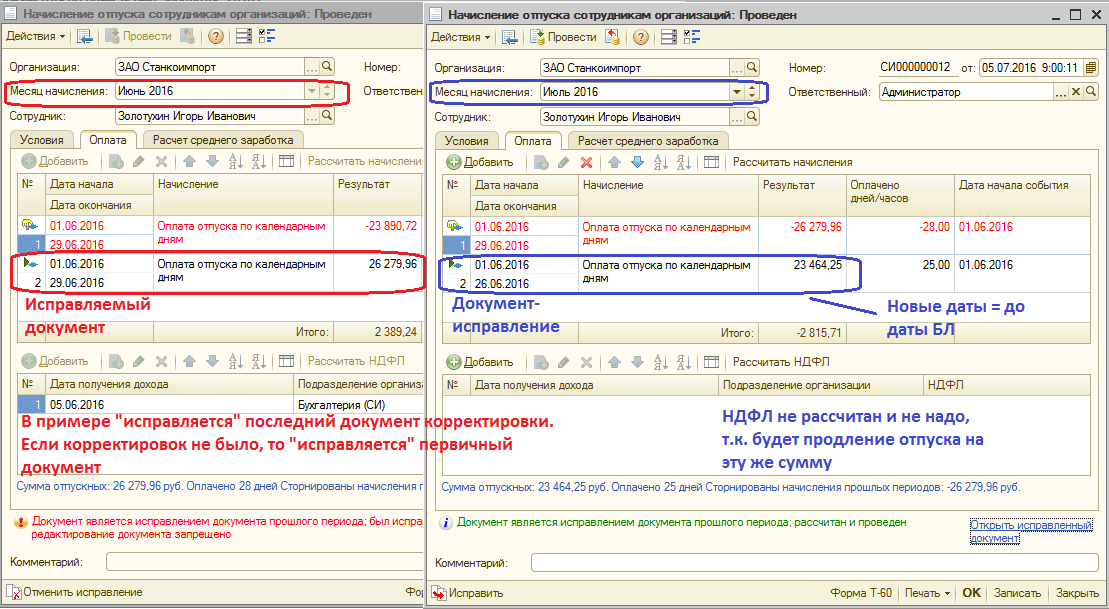1109x609 pixels.
Task: Click the red X delete icon in right accruals toolbar
Action: pyautogui.click(x=586, y=162)
